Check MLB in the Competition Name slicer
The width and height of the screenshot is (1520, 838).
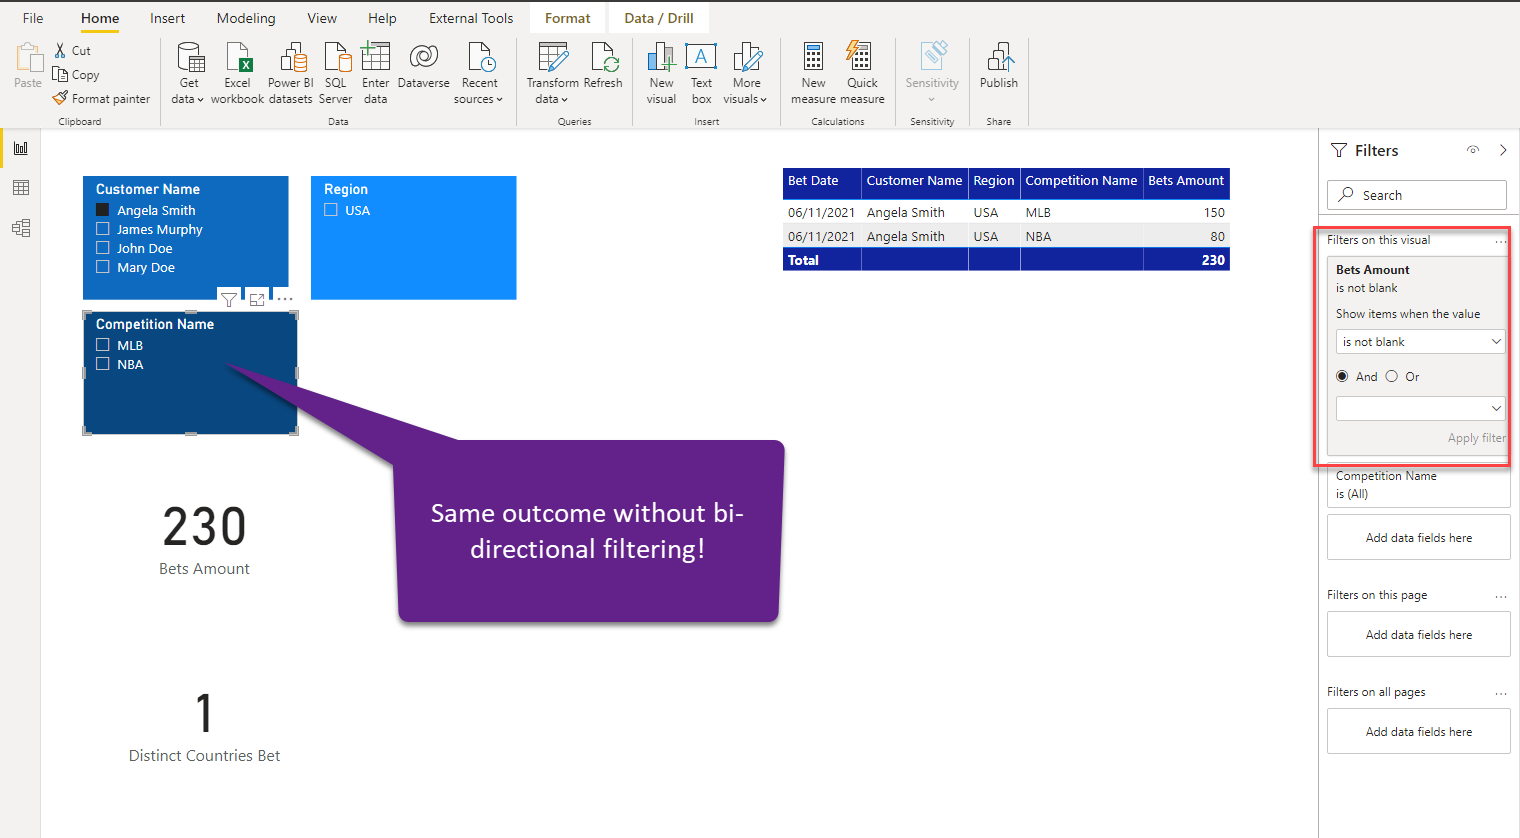[x=103, y=345]
